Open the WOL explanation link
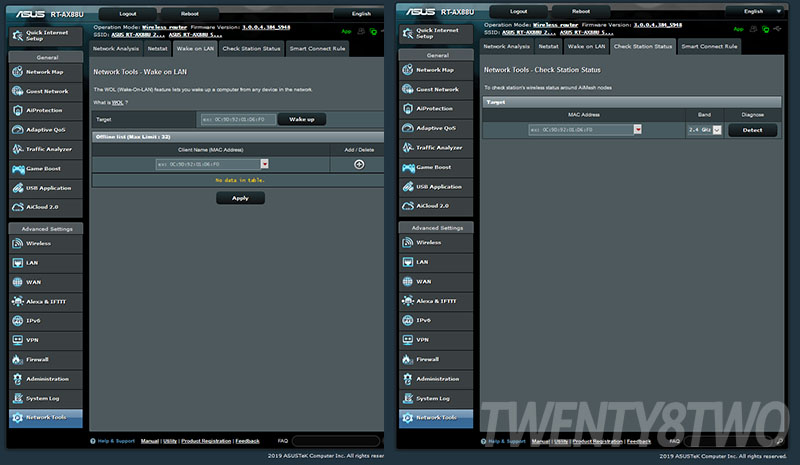Screen dimensions: 800x465 coord(118,103)
